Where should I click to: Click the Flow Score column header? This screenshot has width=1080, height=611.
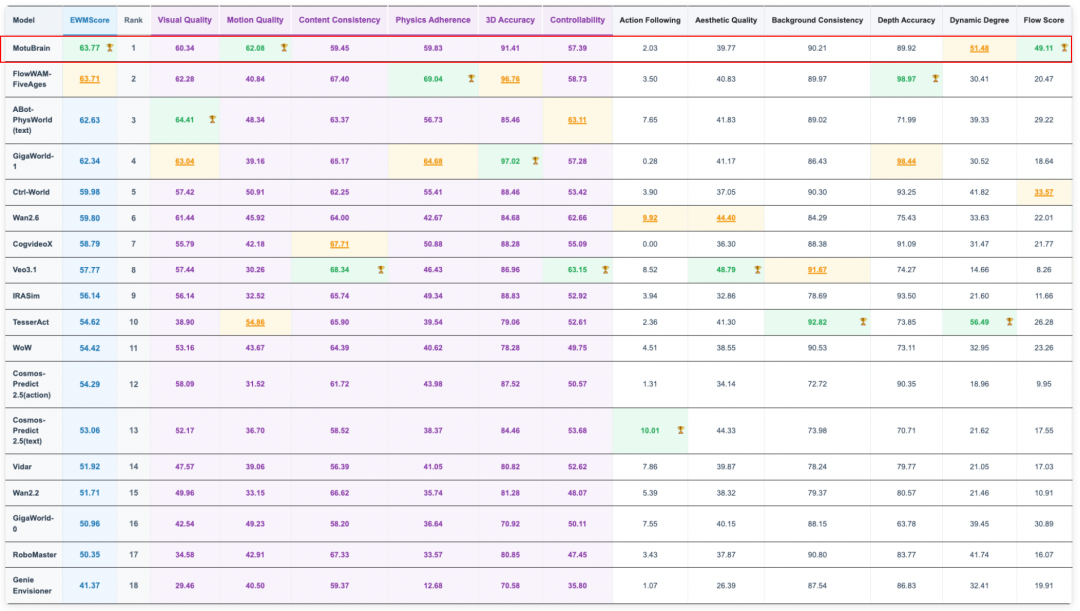[x=1045, y=20]
